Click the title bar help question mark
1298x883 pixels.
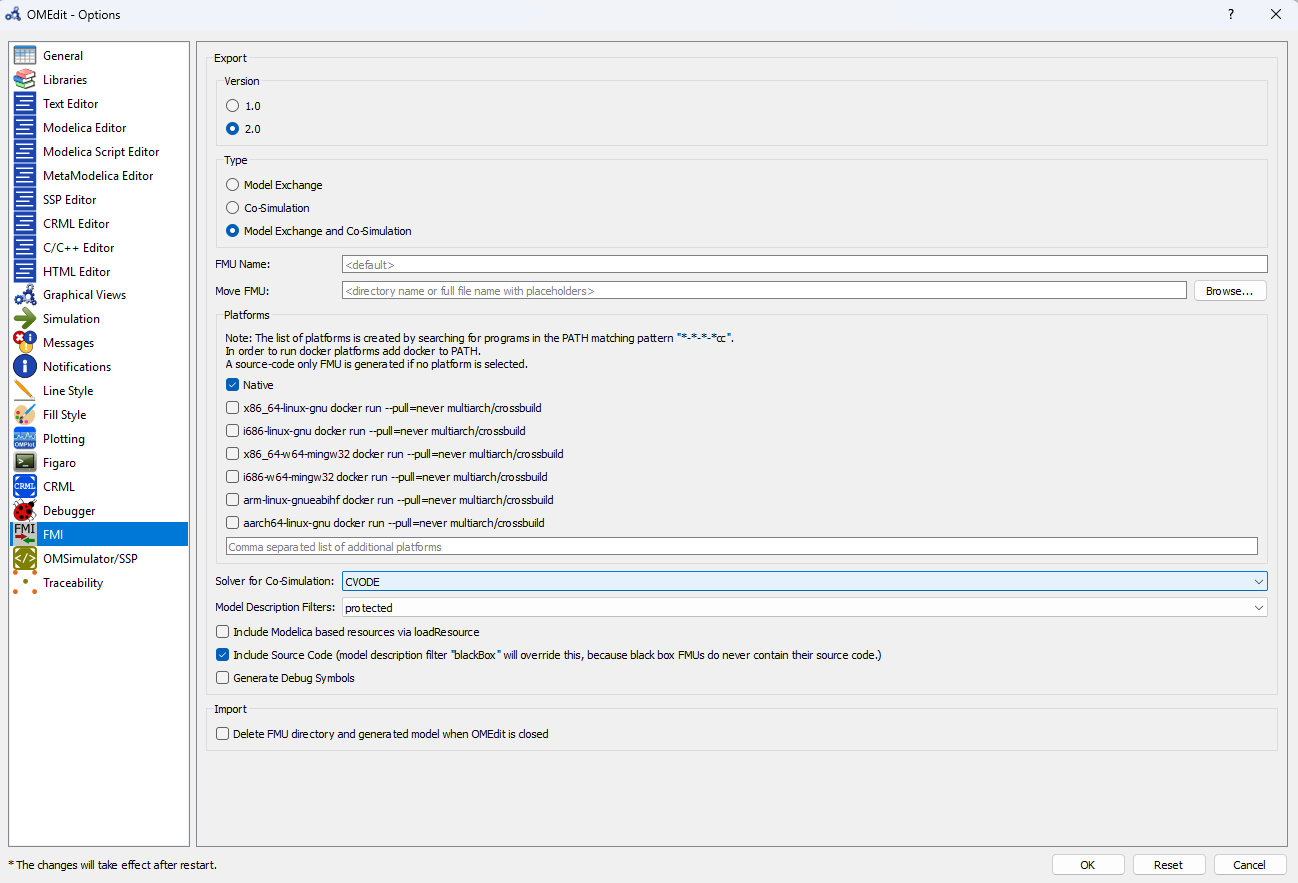[x=1230, y=14]
